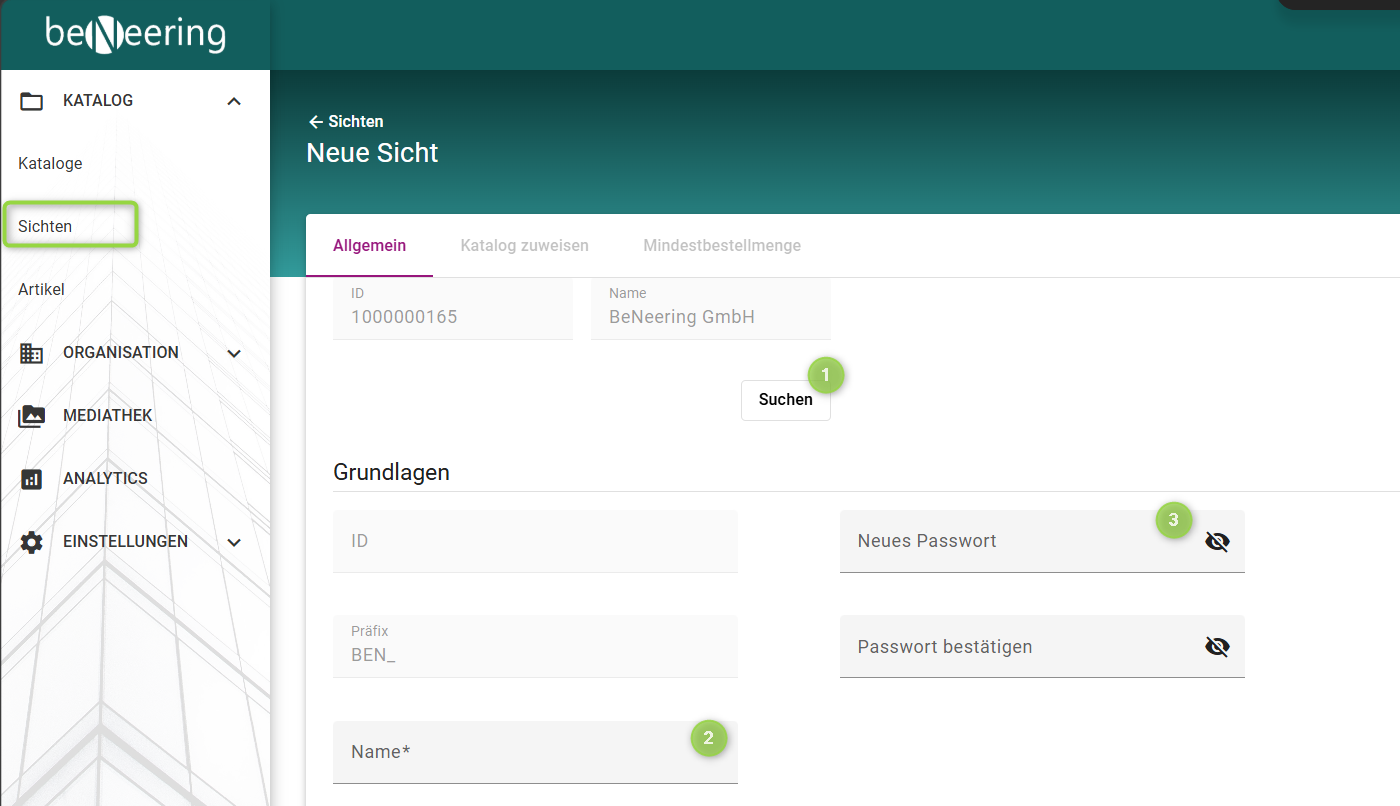This screenshot has width=1400, height=806.
Task: Click the Grundlagen ID input field
Action: [535, 542]
